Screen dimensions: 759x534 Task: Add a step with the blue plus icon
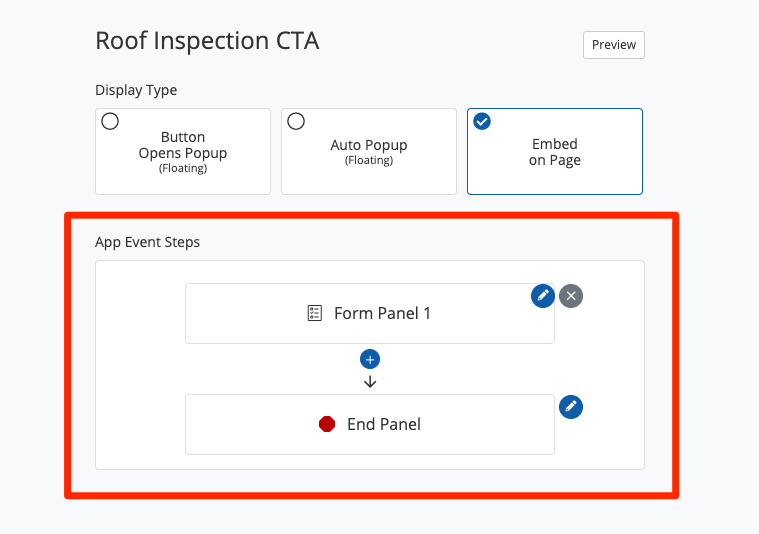click(x=370, y=359)
